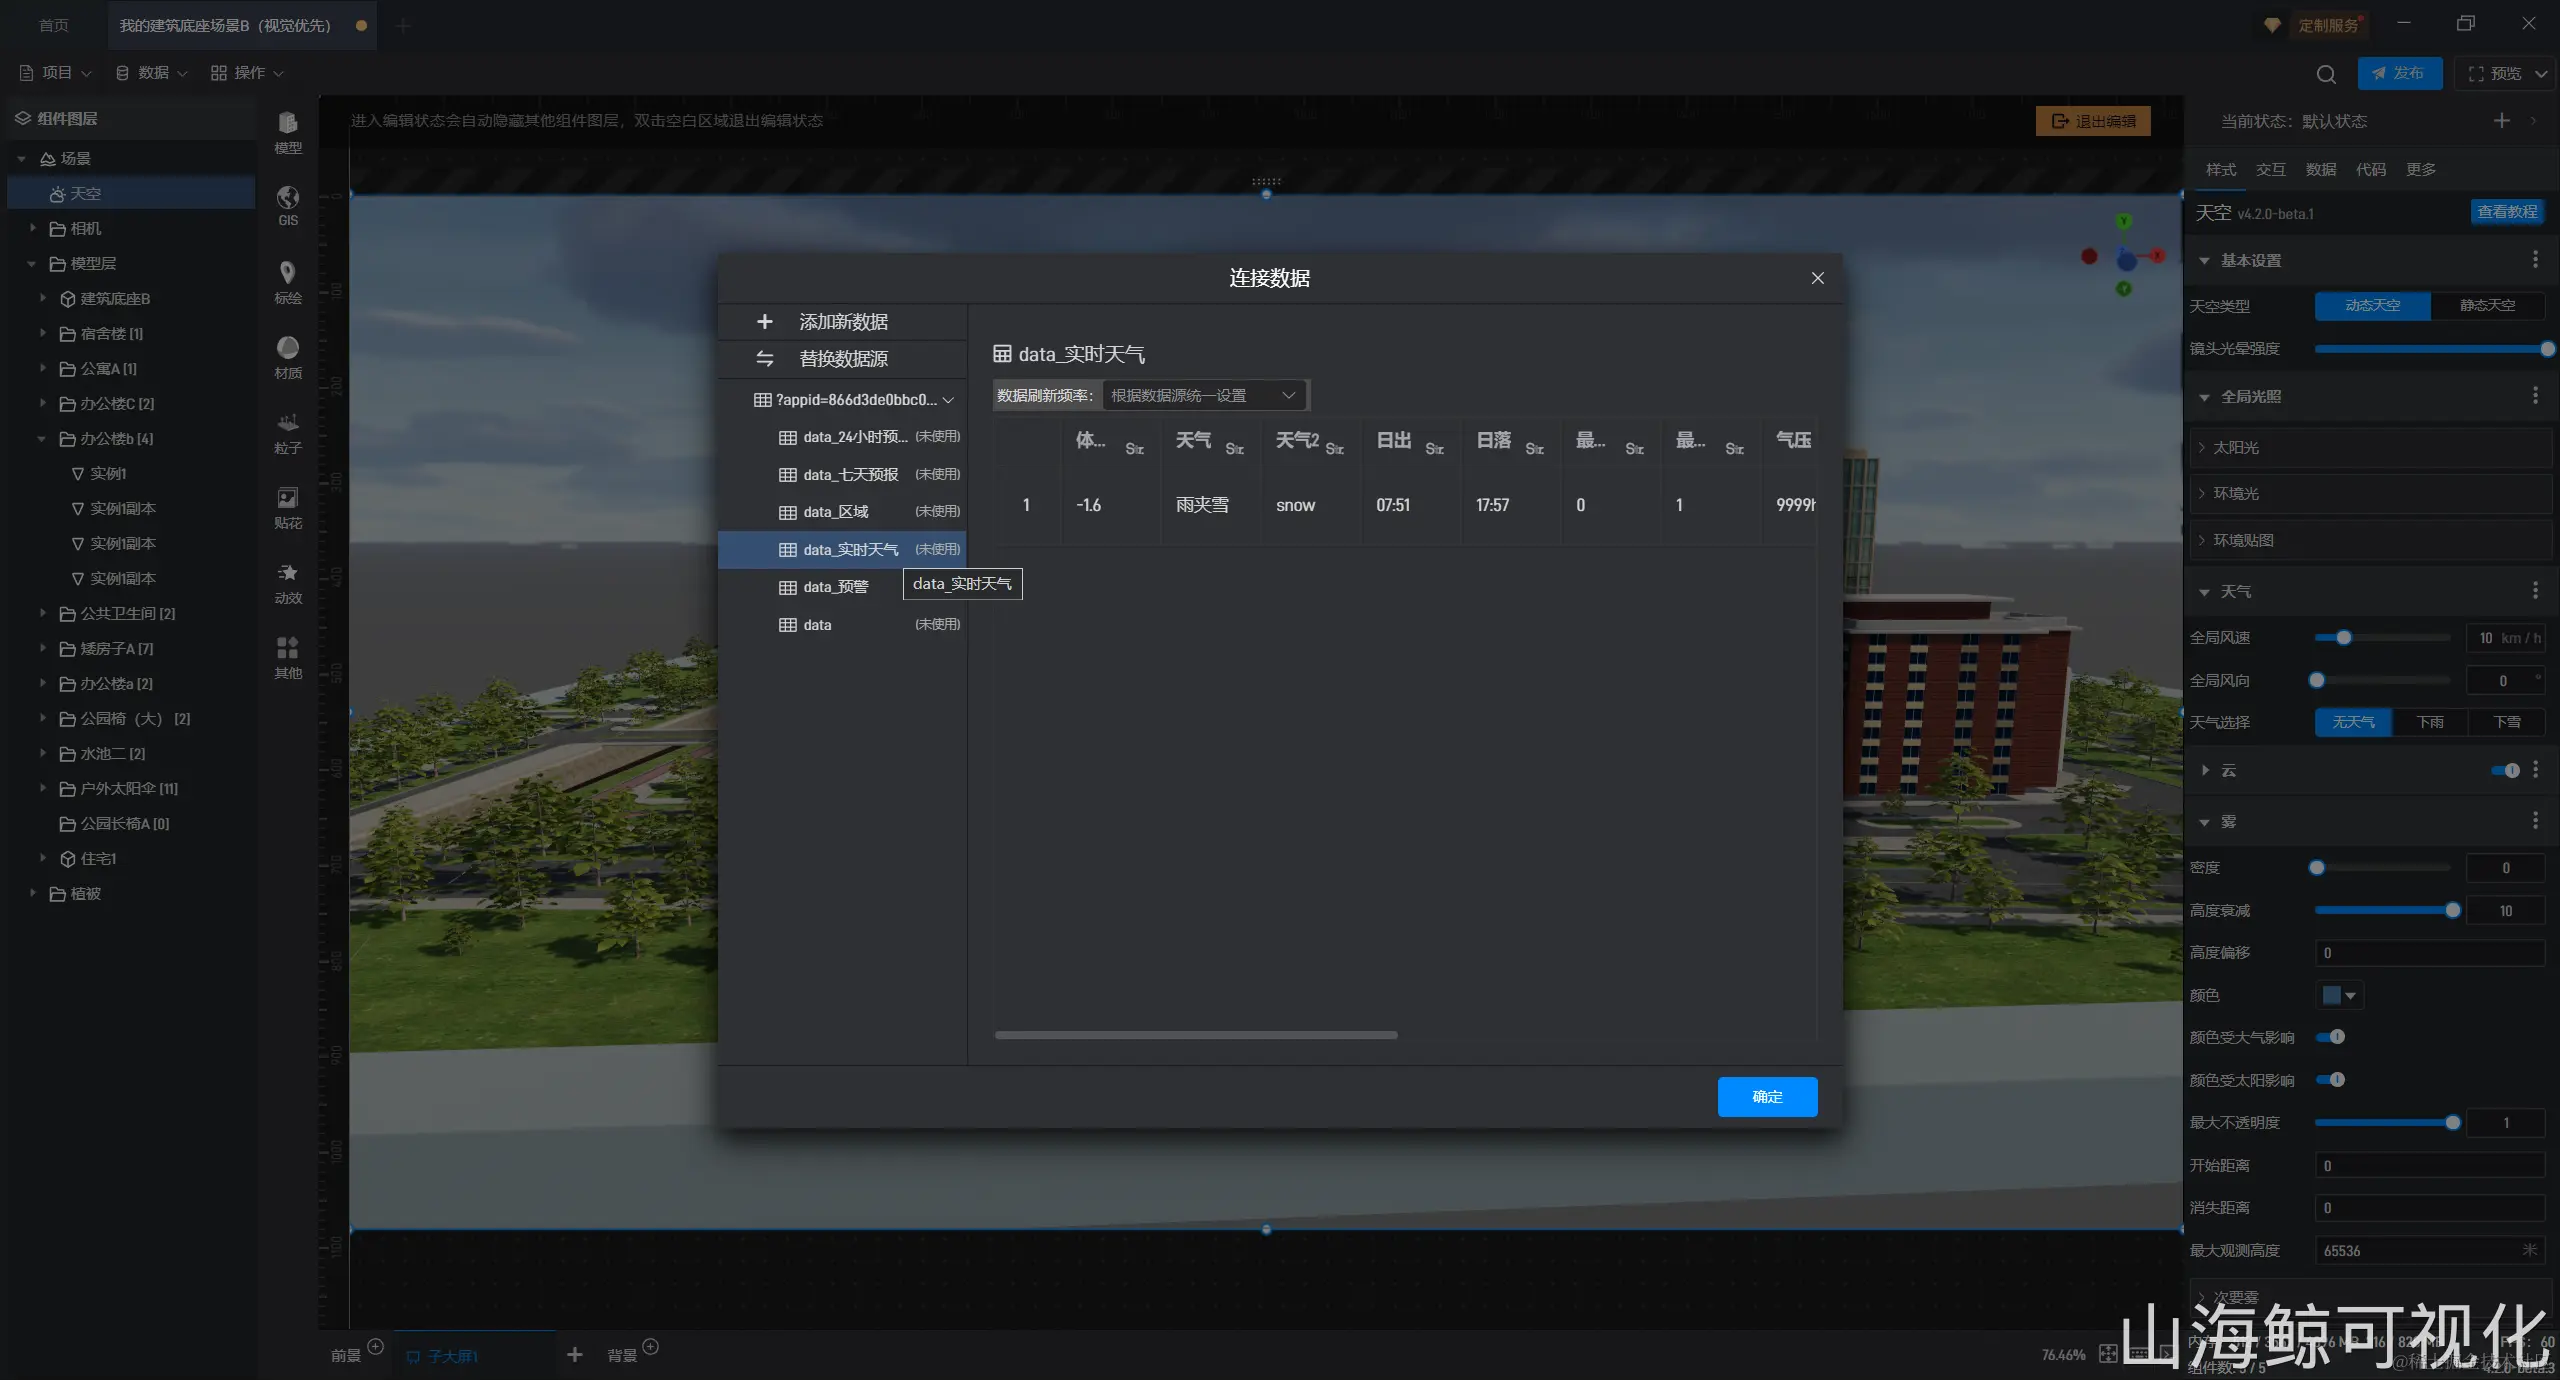Open the 数据 menu in top bar

pyautogui.click(x=152, y=73)
